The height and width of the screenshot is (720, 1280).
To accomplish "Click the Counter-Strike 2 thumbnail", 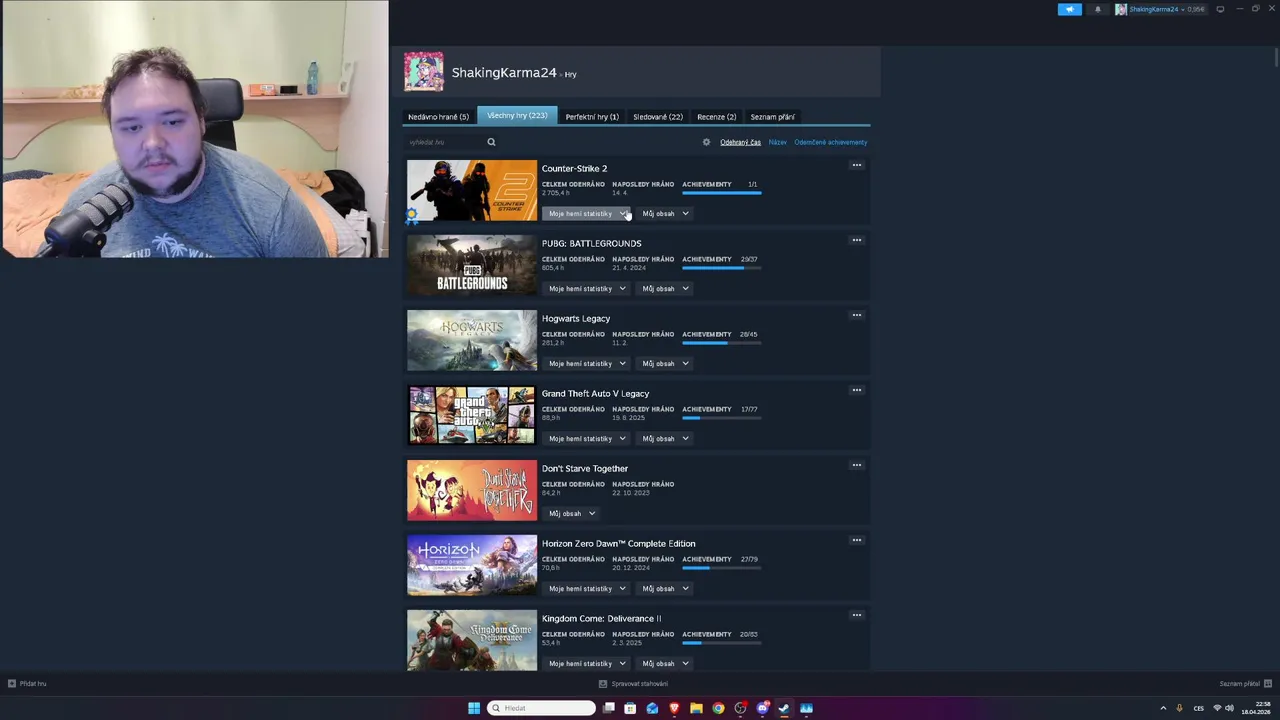I will click(x=472, y=190).
